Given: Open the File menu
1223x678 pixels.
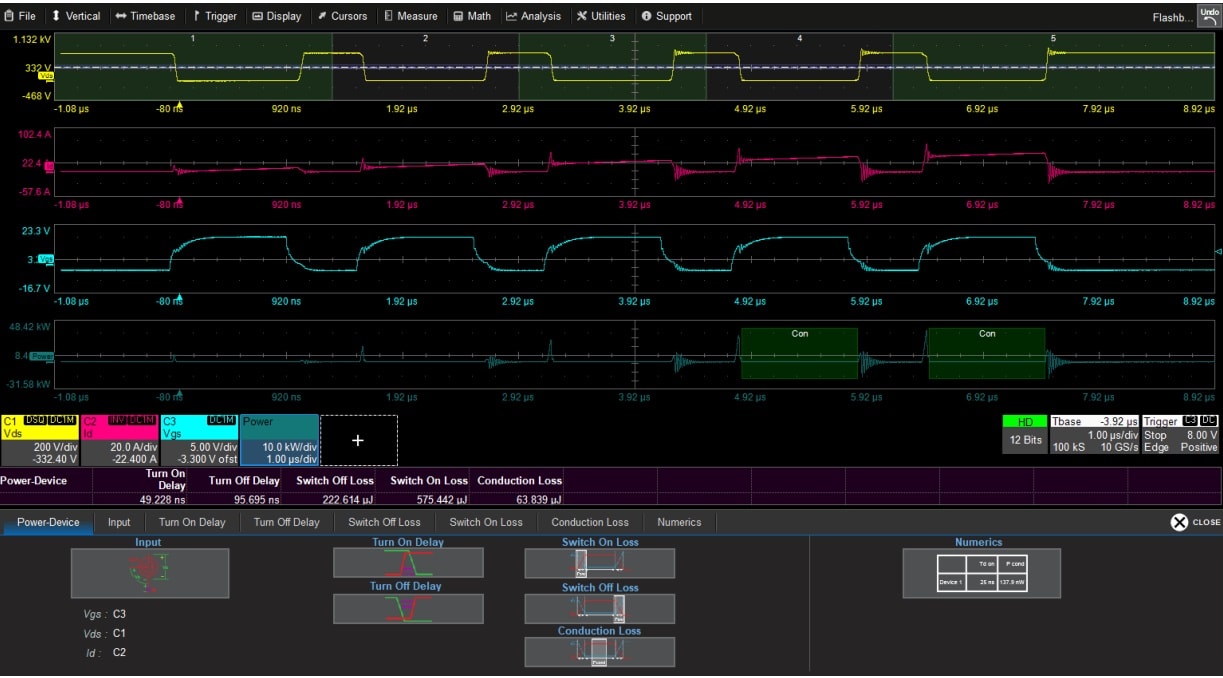Looking at the screenshot, I should [x=20, y=16].
